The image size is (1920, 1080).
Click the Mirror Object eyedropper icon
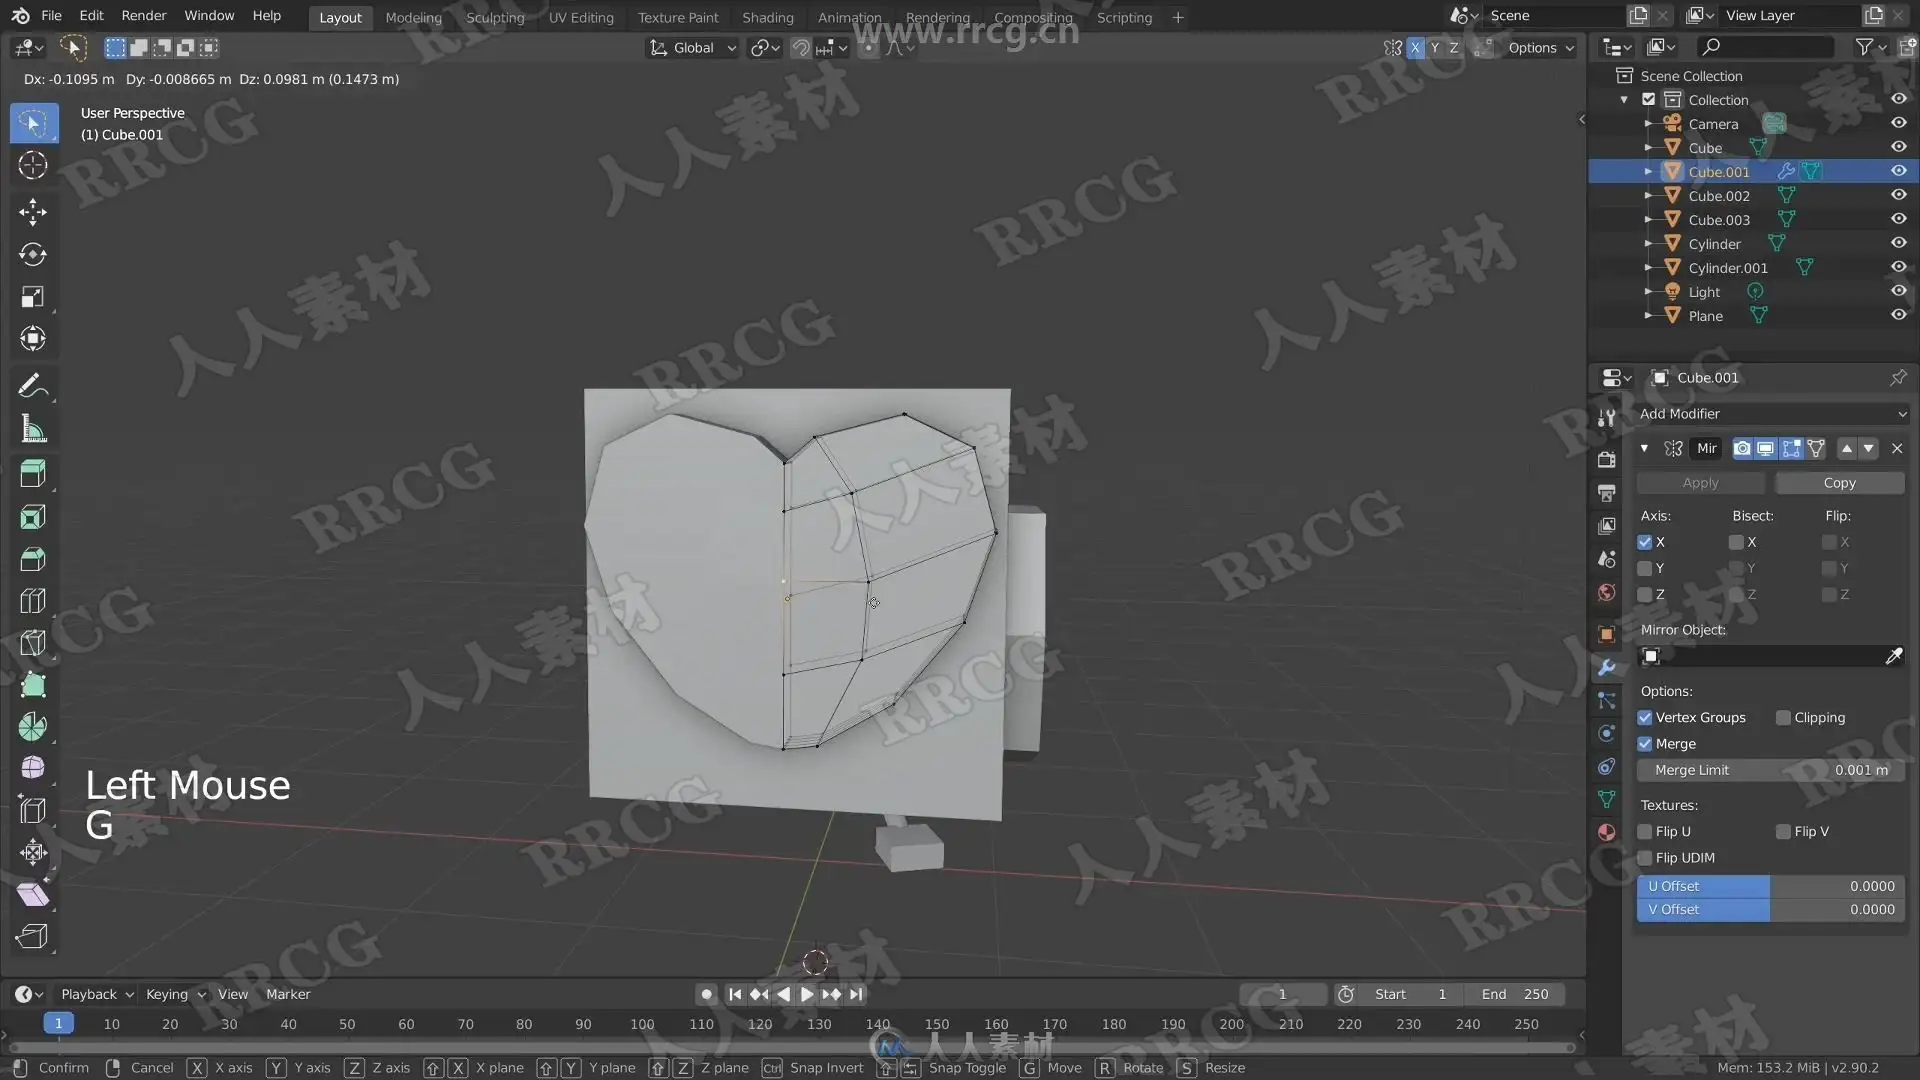[1893, 656]
